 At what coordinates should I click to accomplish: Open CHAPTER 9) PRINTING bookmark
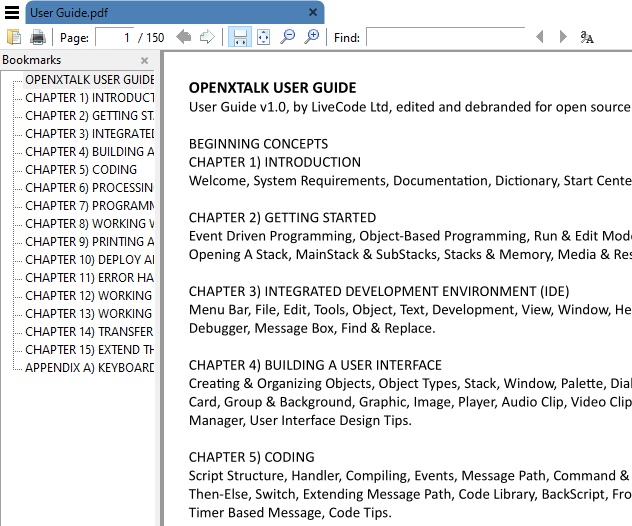(89, 241)
